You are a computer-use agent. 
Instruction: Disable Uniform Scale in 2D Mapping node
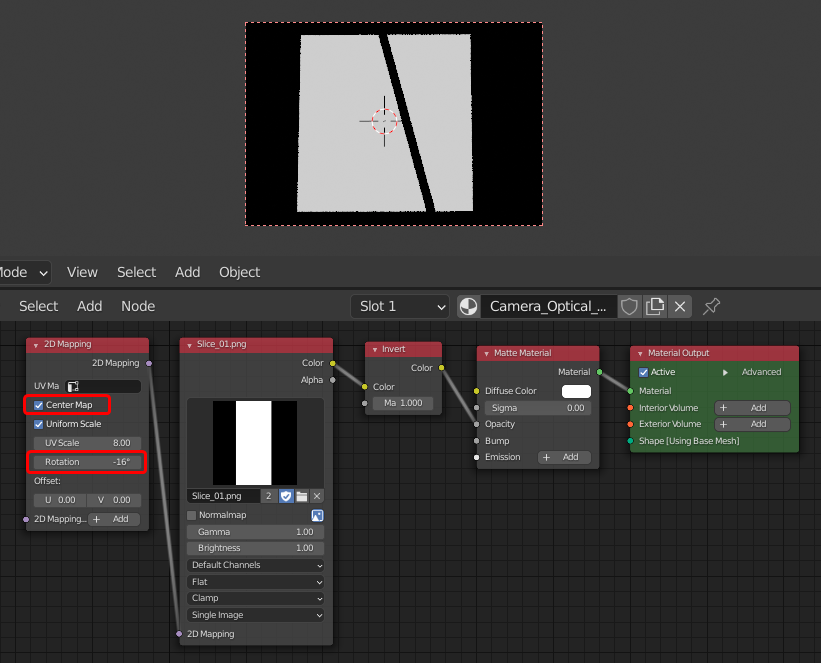pos(39,424)
